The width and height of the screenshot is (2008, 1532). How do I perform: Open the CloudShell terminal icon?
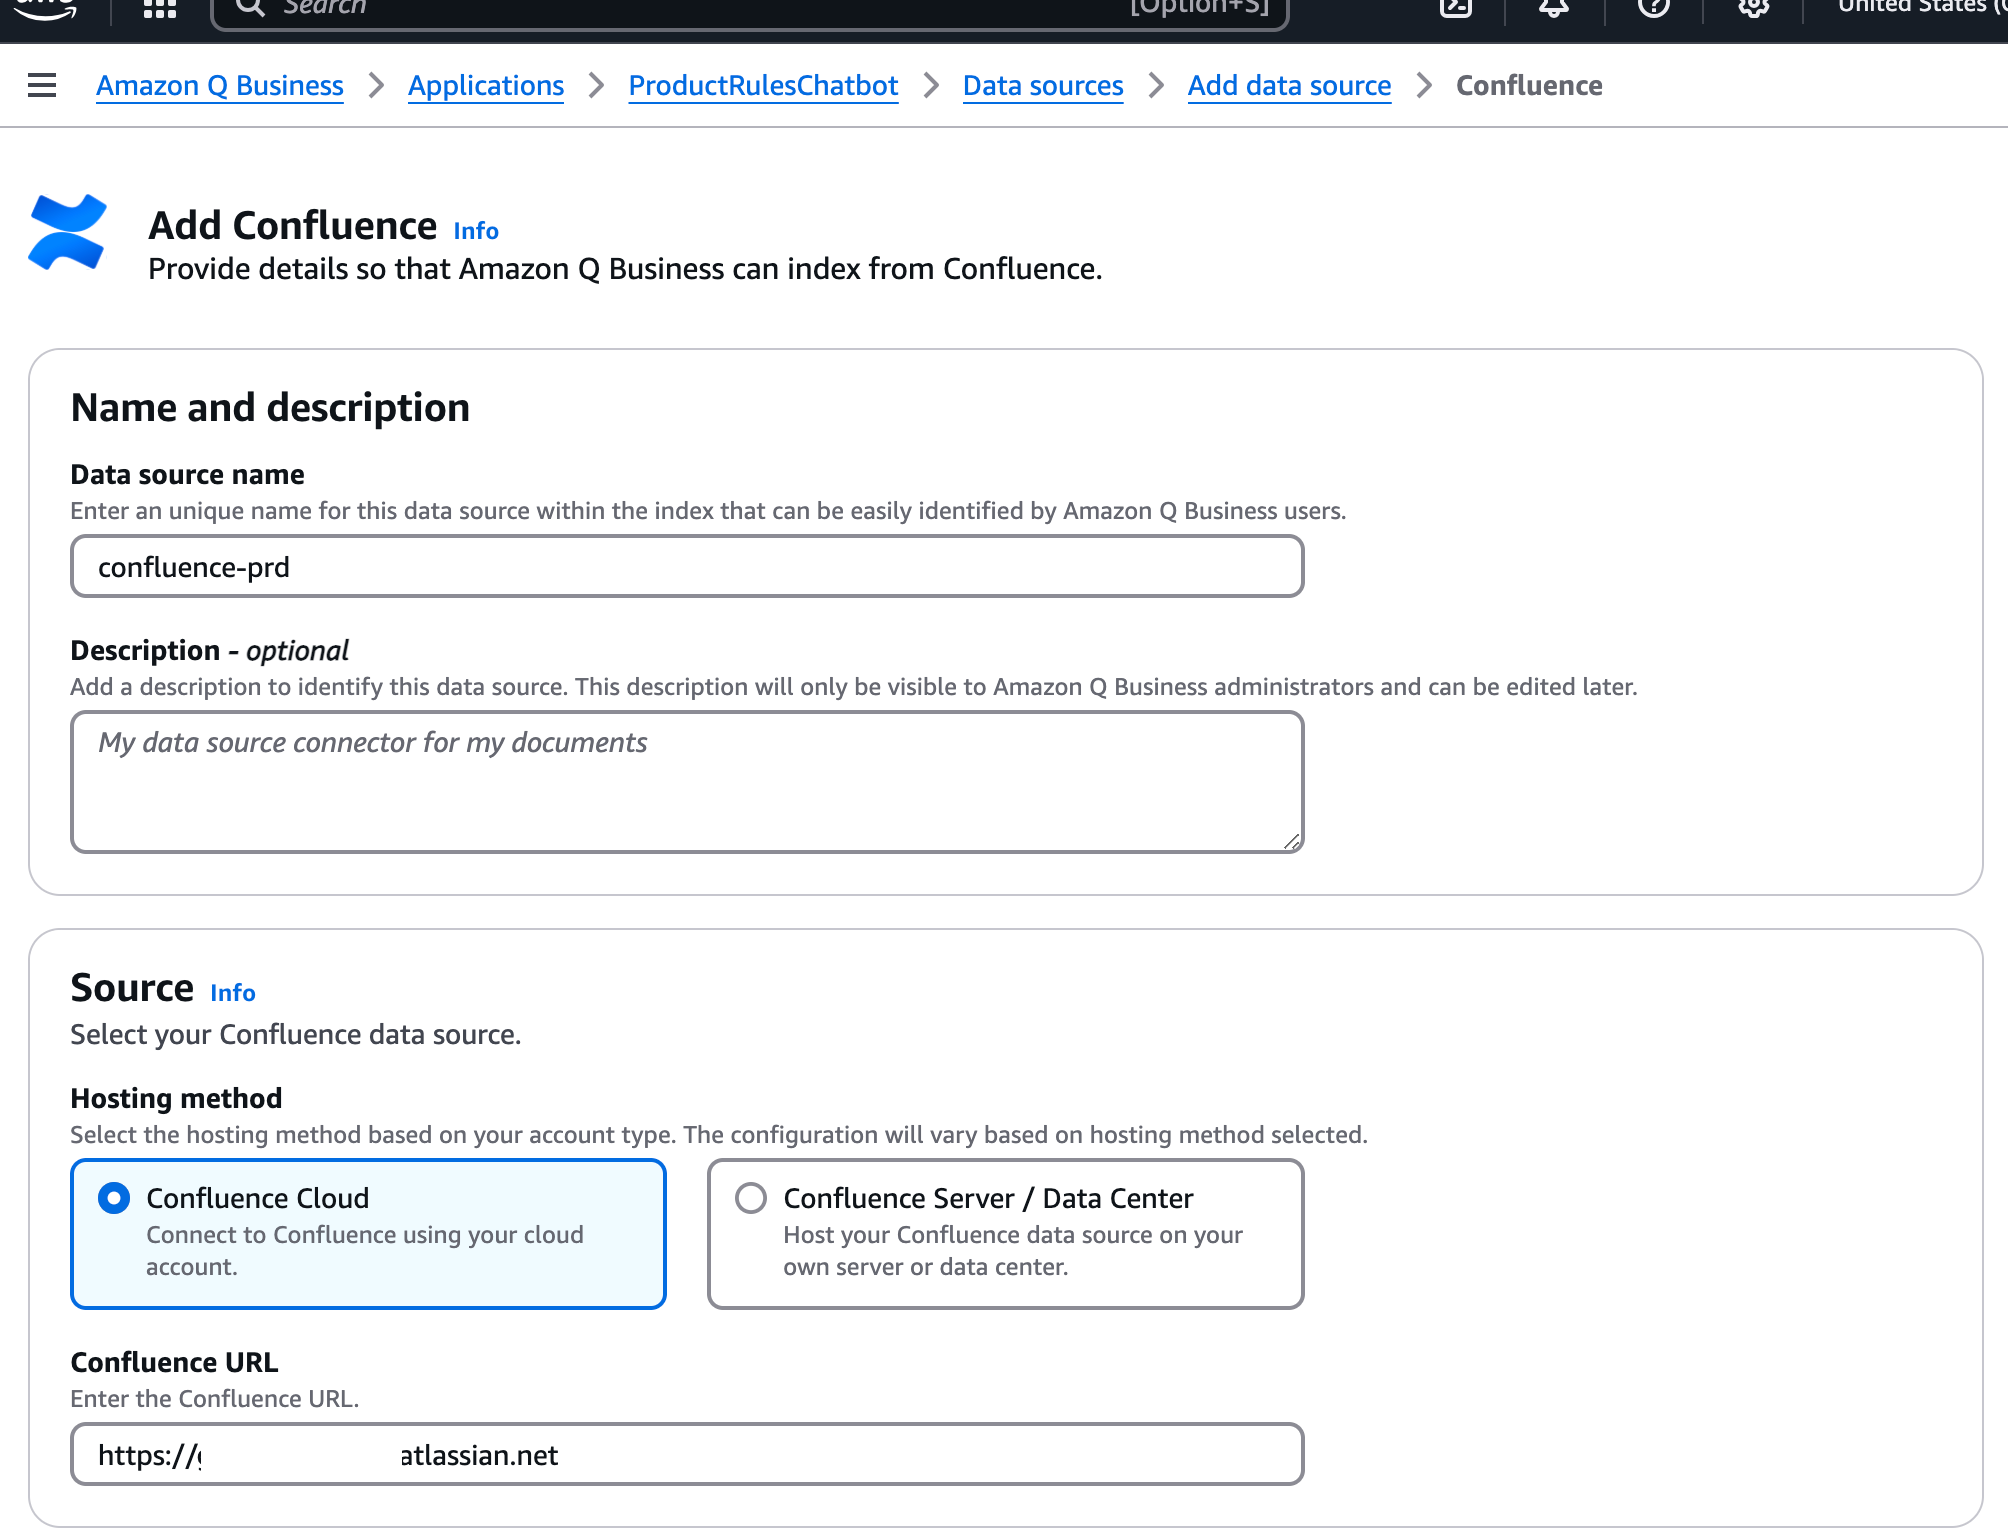coord(1456,8)
